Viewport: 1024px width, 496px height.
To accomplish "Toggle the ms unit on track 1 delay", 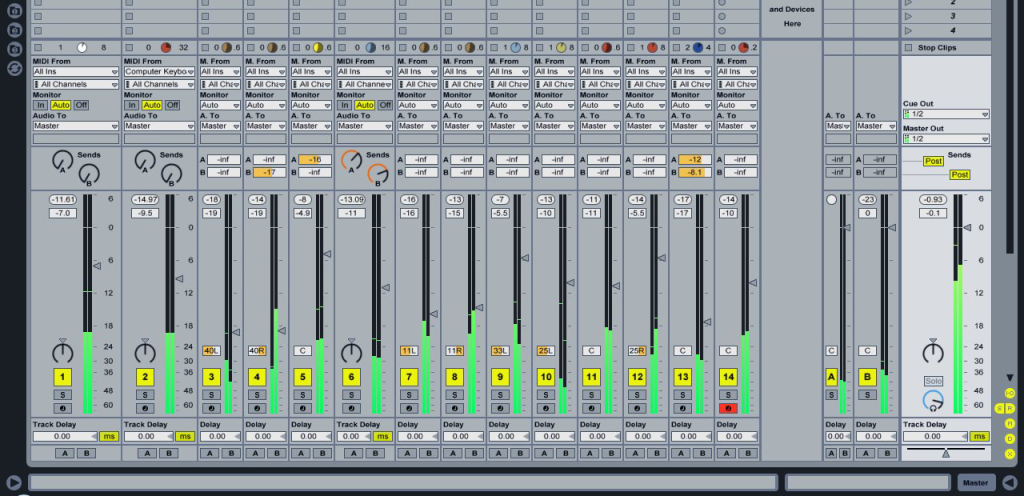I will 109,437.
